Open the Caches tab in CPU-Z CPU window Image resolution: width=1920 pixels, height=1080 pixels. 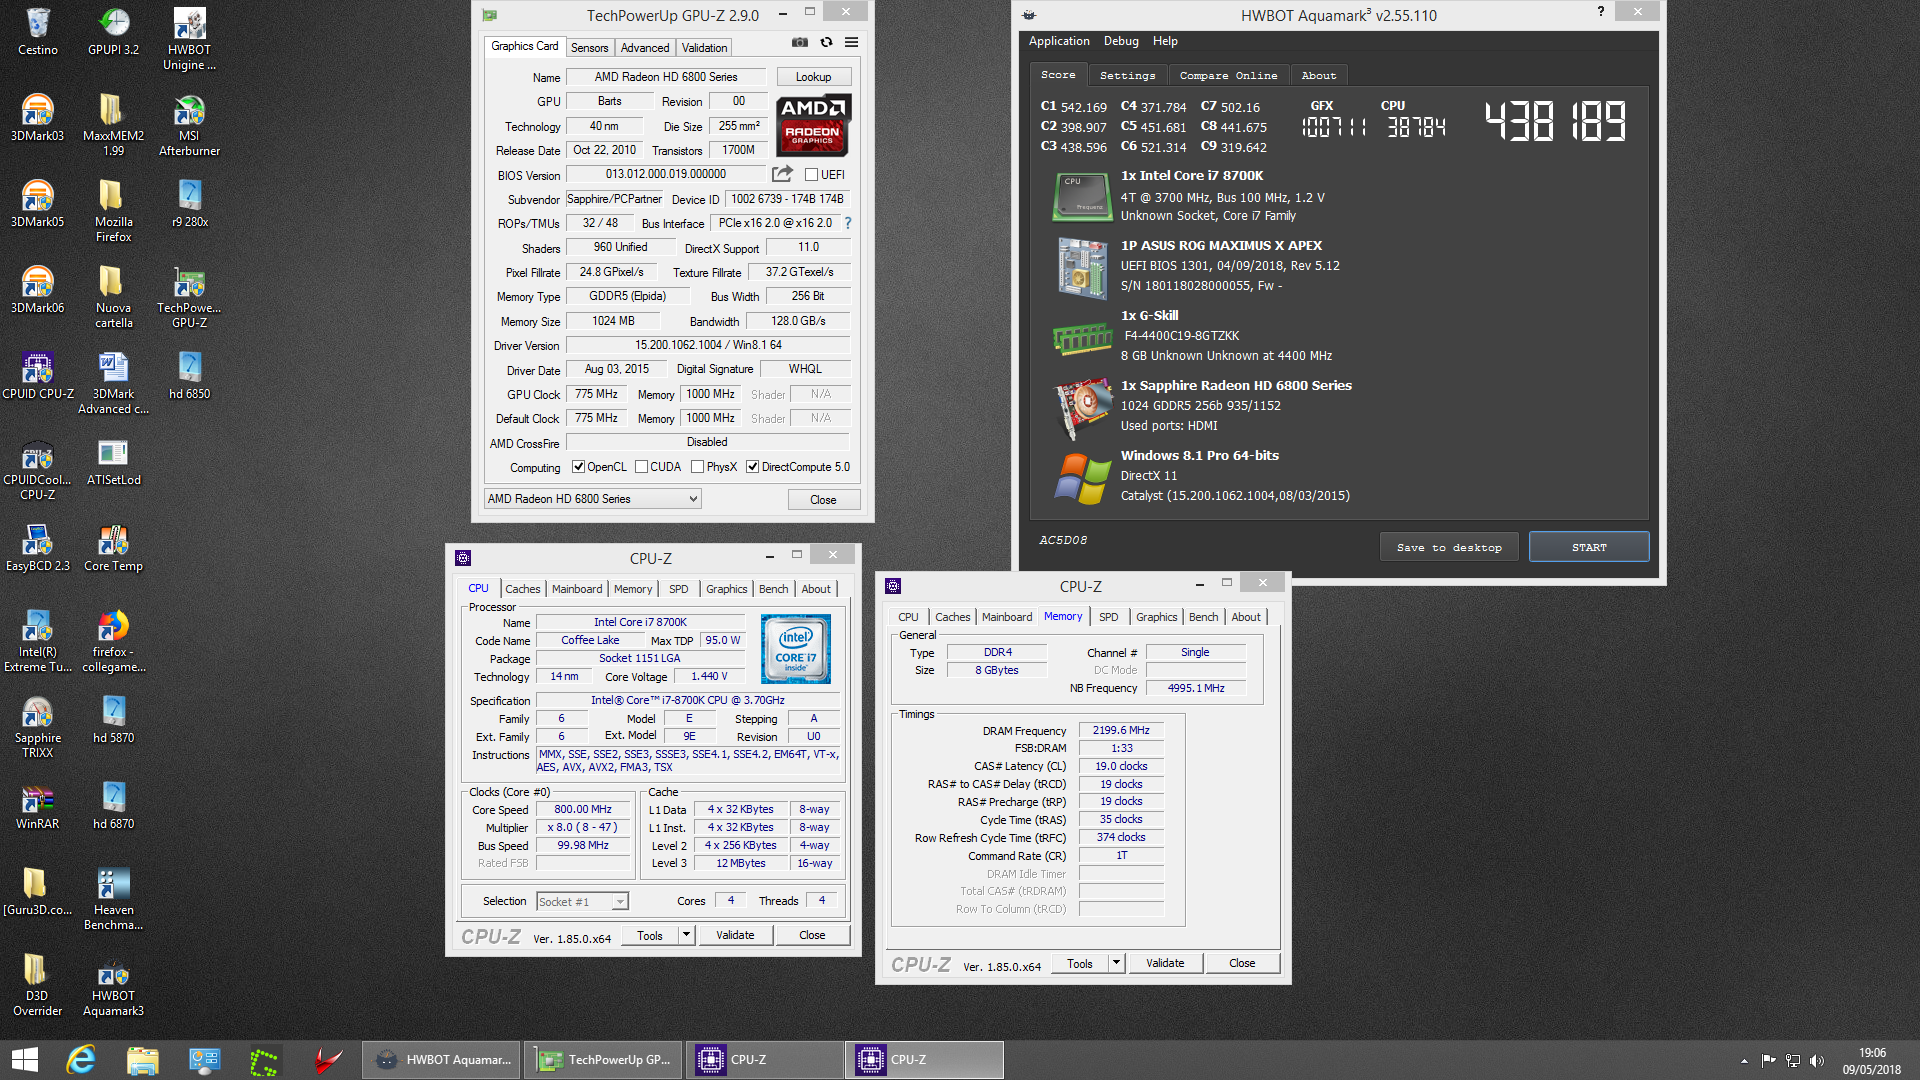[x=522, y=589]
